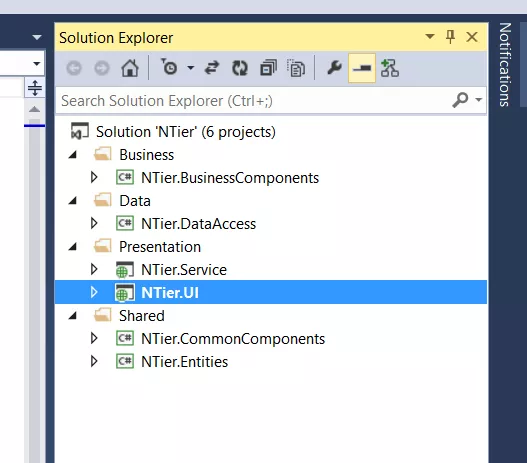Select the Business folder
Image resolution: width=527 pixels, height=463 pixels.
coord(147,155)
